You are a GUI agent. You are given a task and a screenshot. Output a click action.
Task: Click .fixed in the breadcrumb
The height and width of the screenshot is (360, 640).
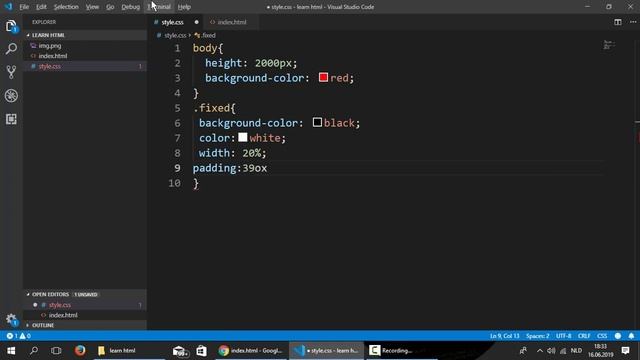(209, 36)
